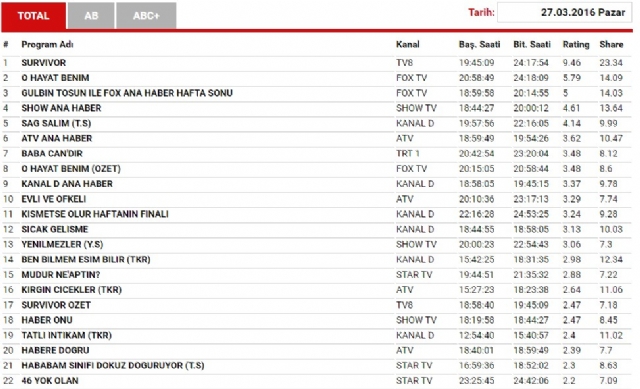Select BABA CAN'DIR program name
The width and height of the screenshot is (640, 389).
(x=52, y=153)
